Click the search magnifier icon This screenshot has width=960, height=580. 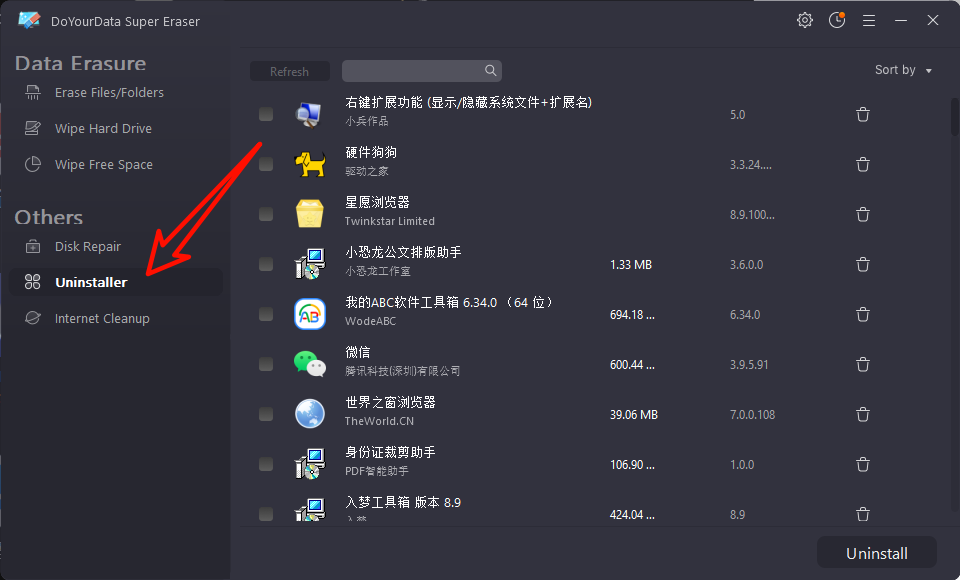point(490,70)
